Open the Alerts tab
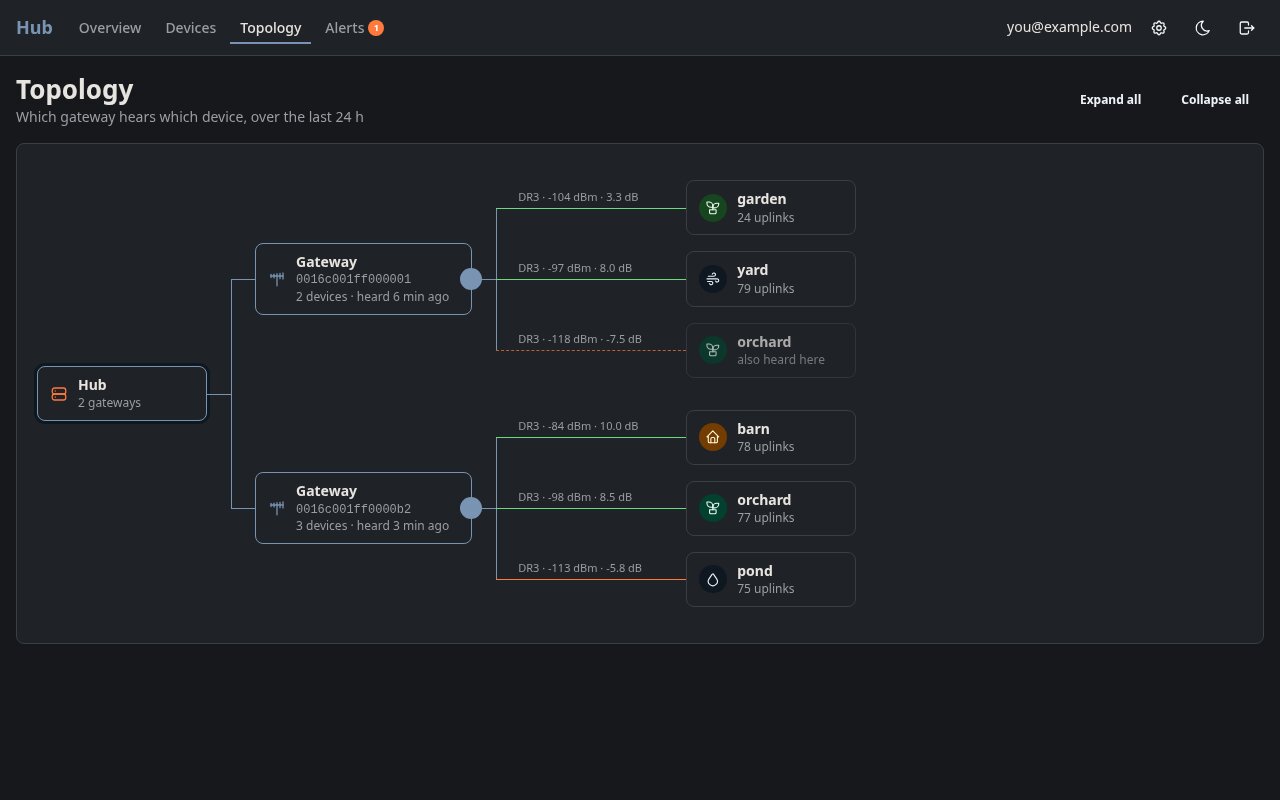The width and height of the screenshot is (1280, 800). (354, 28)
